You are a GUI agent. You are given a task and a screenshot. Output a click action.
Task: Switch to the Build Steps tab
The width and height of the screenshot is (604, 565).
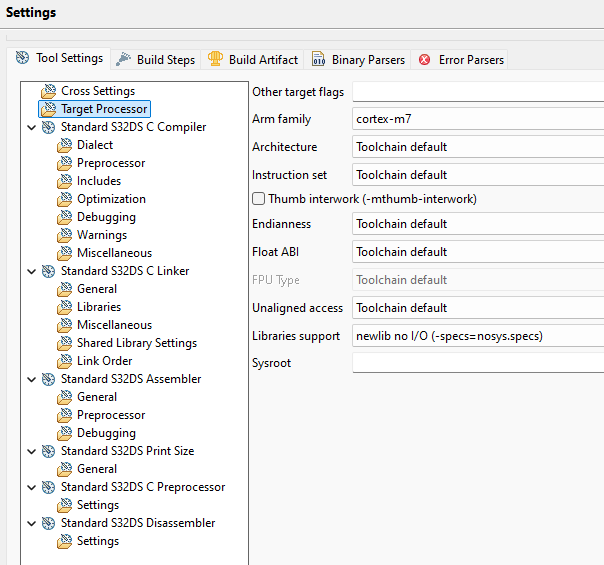[x=156, y=60]
